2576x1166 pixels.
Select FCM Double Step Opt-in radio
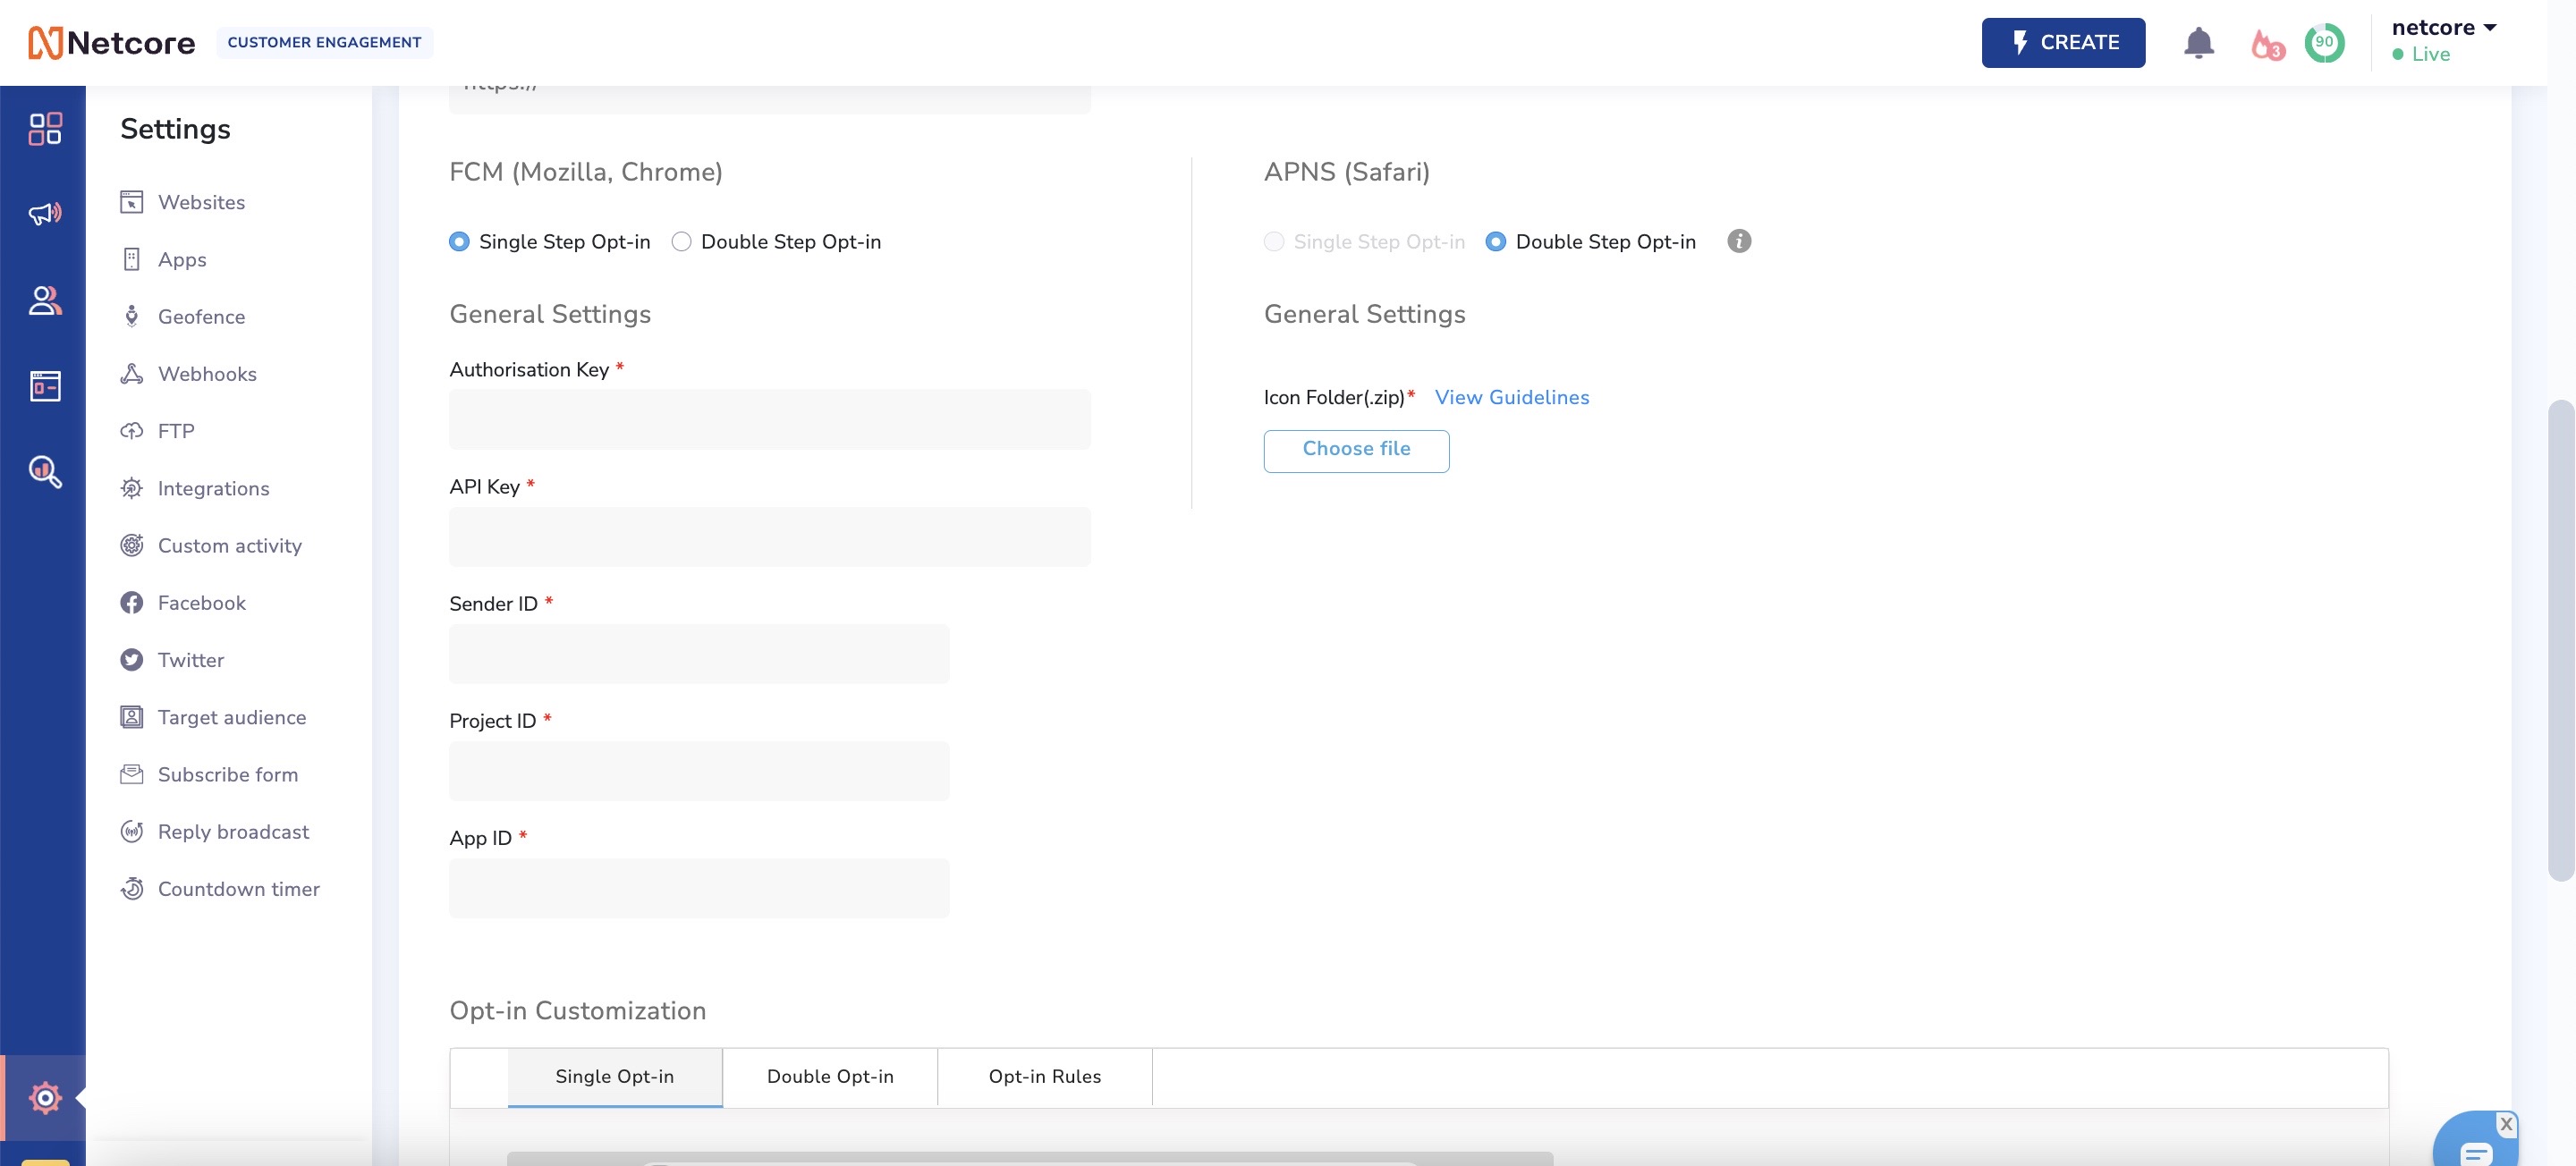point(681,241)
